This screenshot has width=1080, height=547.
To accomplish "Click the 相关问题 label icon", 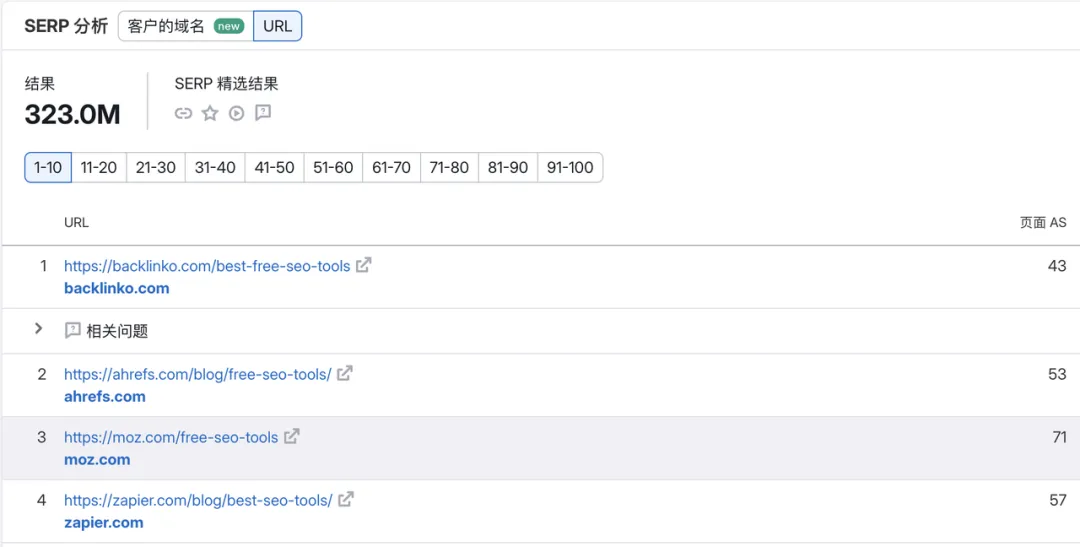I will [x=72, y=330].
